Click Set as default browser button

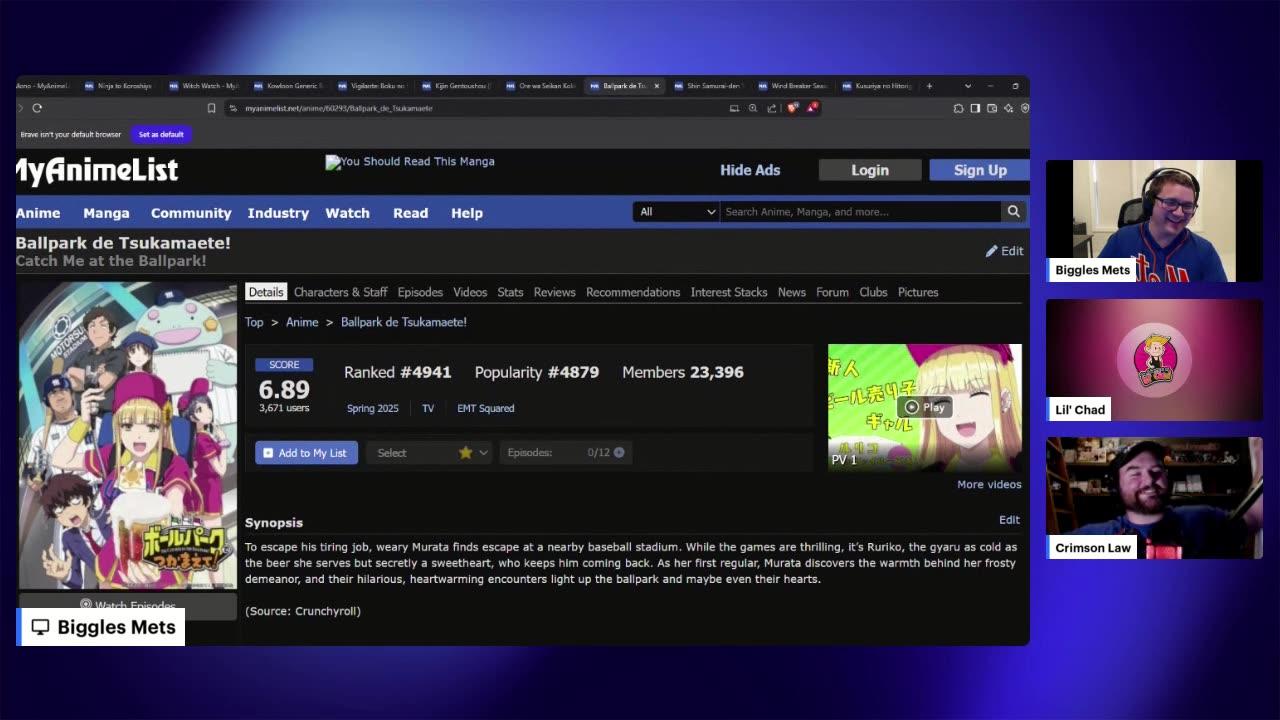pos(161,134)
